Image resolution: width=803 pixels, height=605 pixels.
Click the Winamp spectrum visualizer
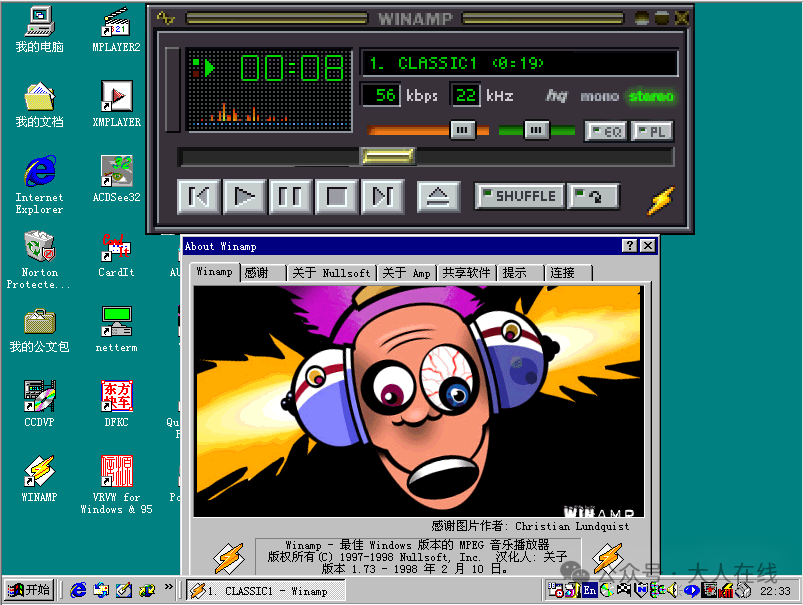click(269, 112)
